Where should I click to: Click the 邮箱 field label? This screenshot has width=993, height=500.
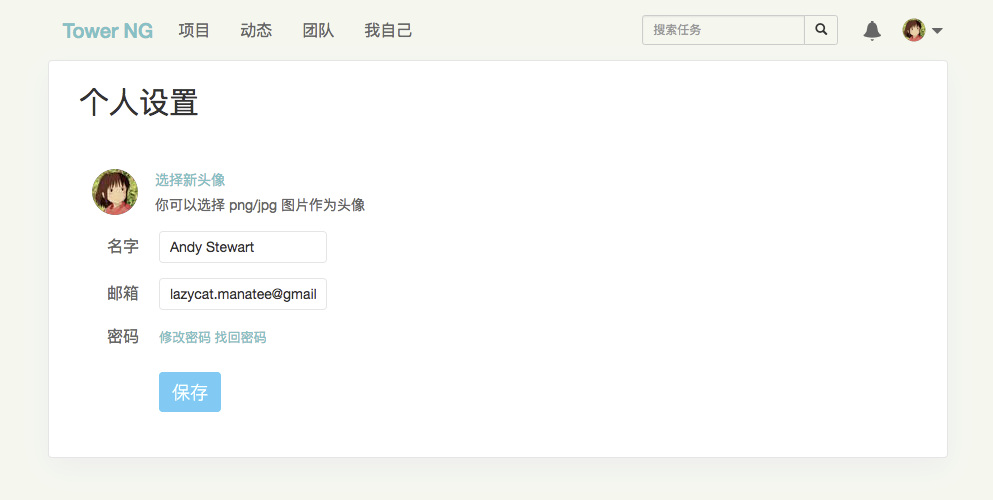pos(123,294)
